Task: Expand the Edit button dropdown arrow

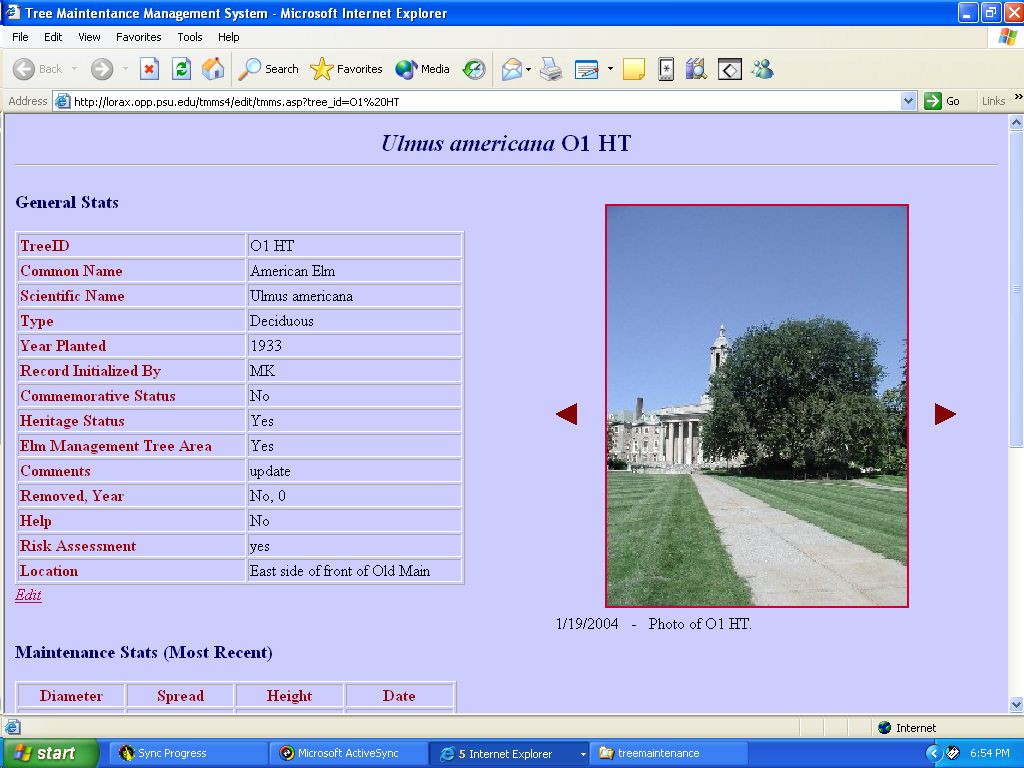Action: [x=610, y=69]
